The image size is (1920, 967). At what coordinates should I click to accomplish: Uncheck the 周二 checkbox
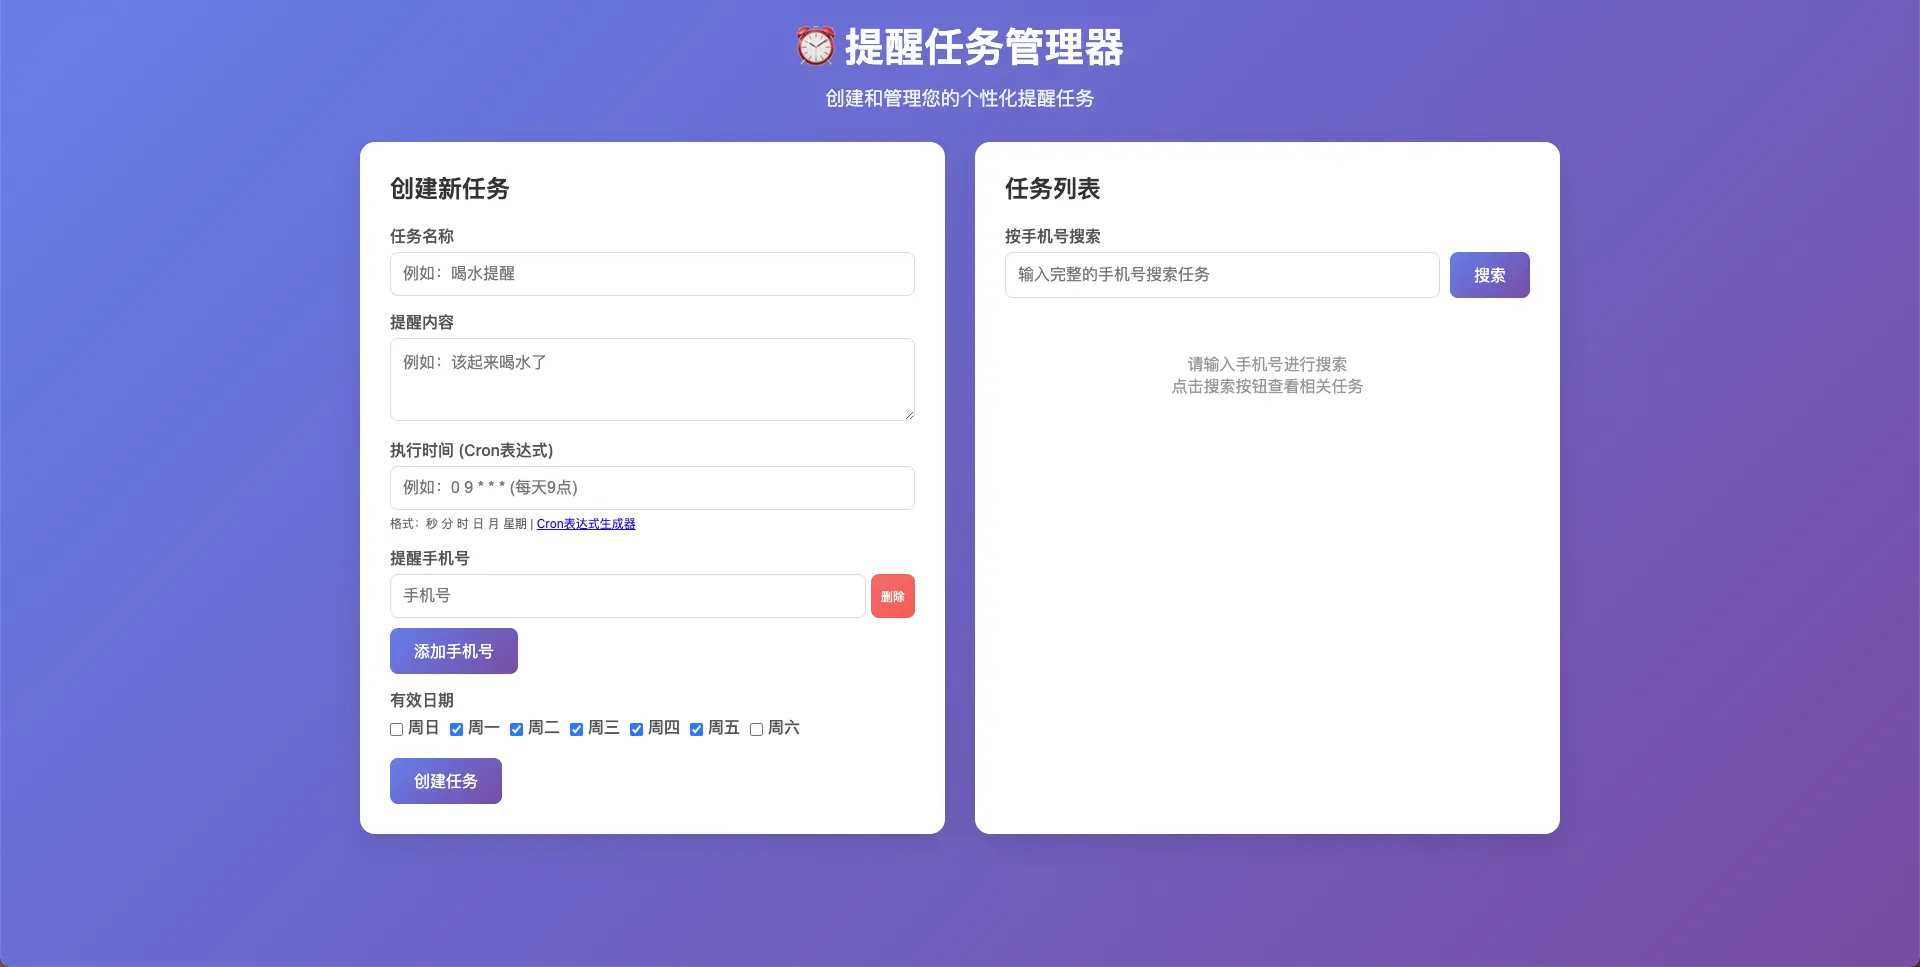point(517,729)
